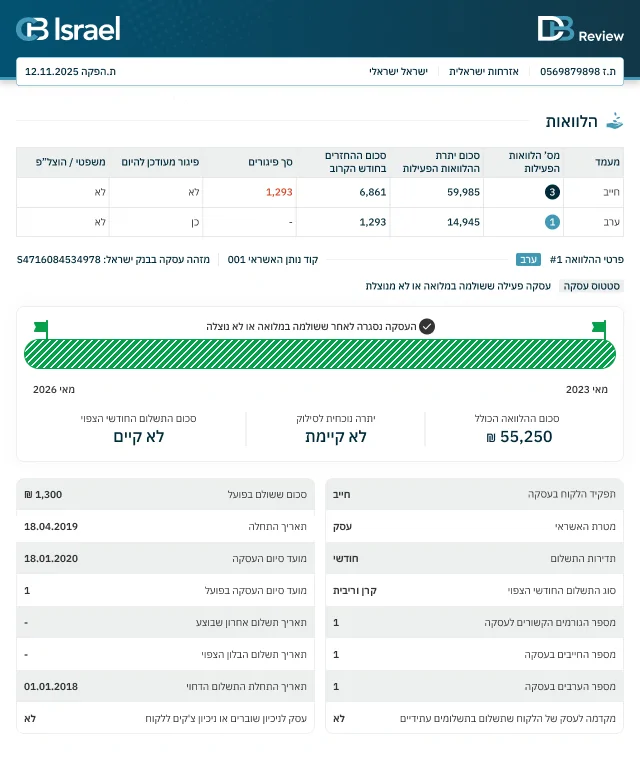The image size is (640, 772).
Task: Click the deferred payment date 01.01.2018
Action: pos(51,686)
